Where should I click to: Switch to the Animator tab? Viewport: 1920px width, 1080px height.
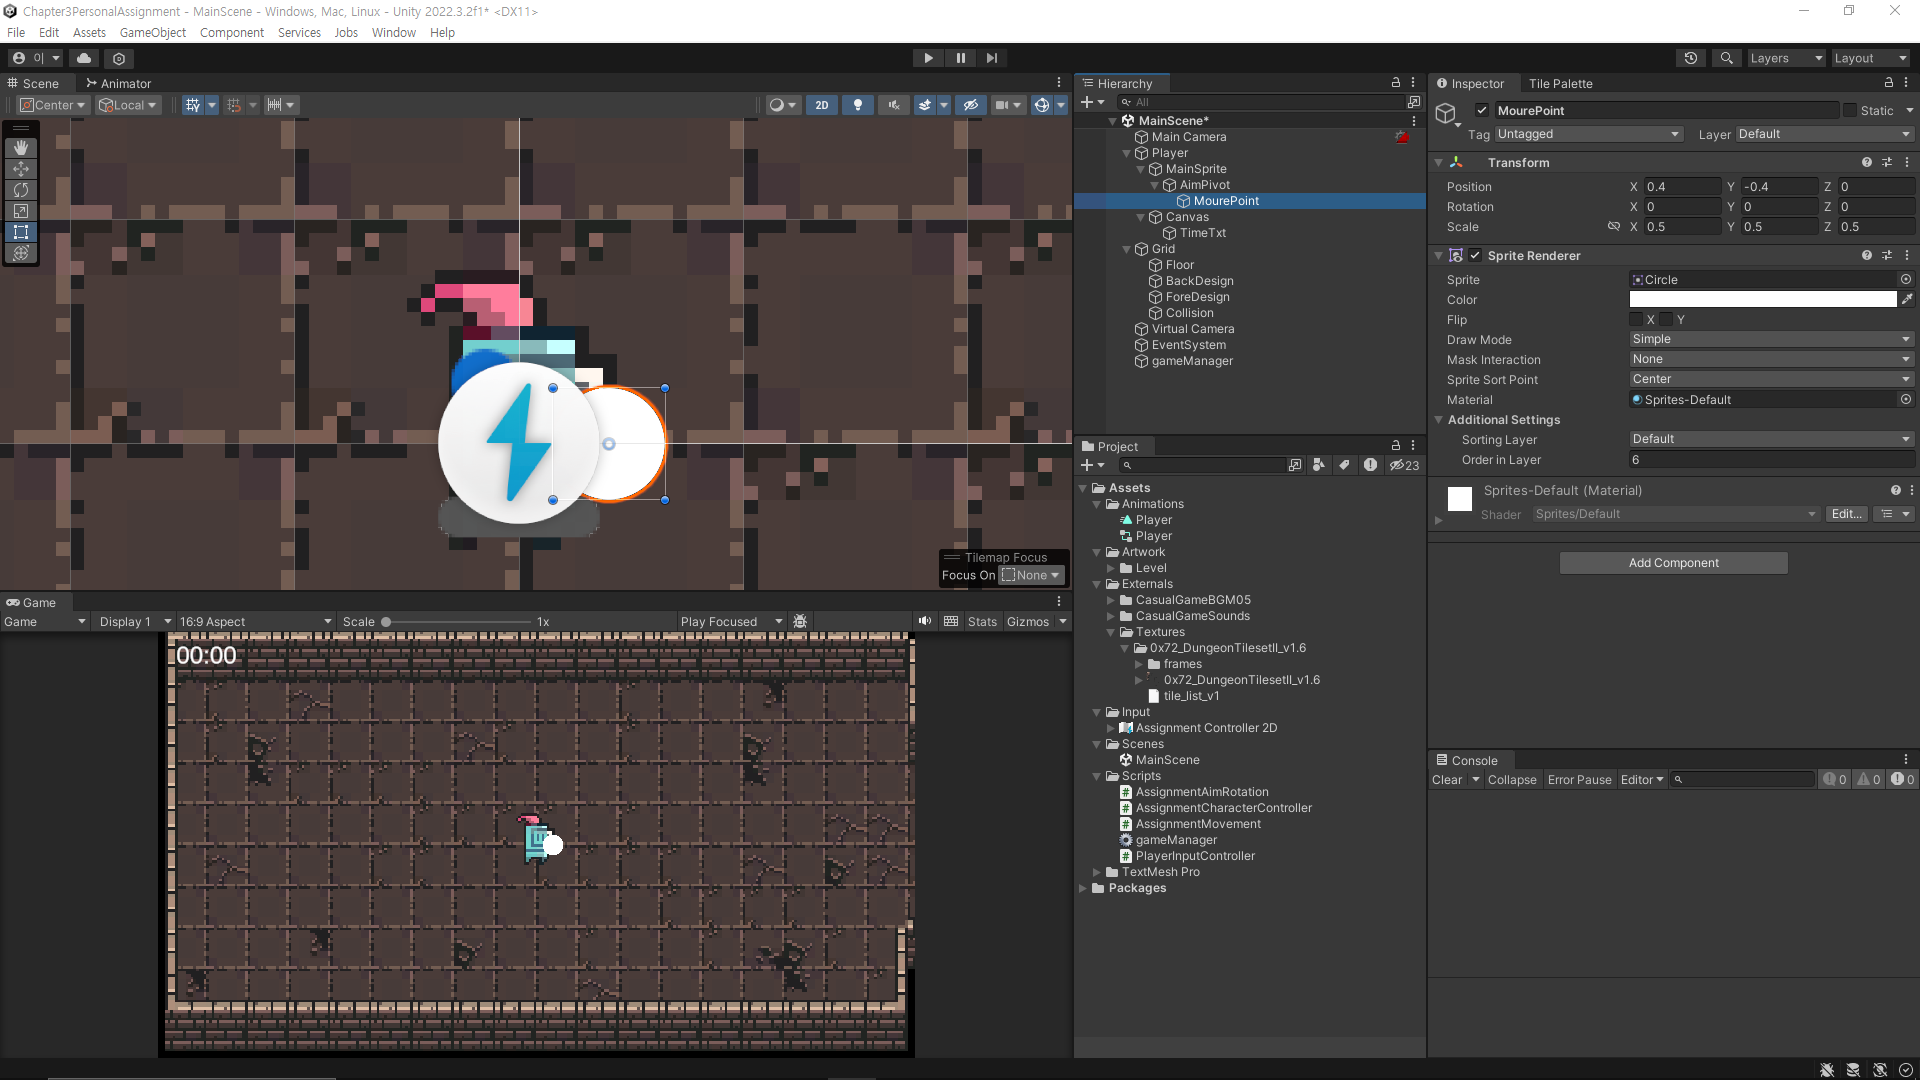[x=118, y=83]
